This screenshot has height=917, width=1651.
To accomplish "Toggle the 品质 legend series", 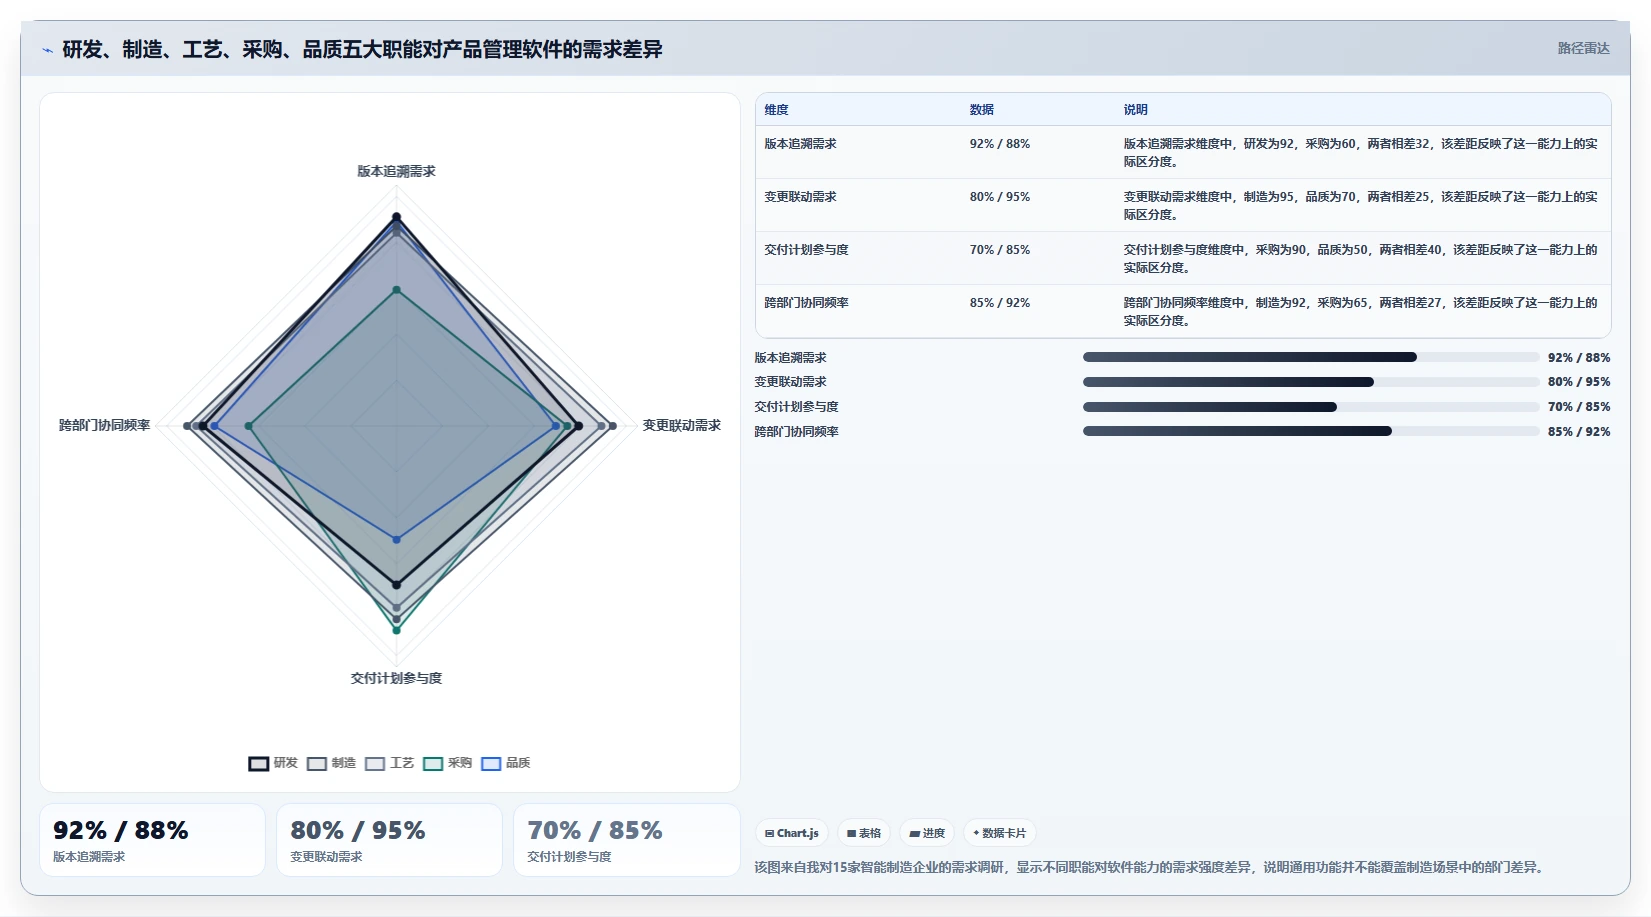I will [505, 763].
